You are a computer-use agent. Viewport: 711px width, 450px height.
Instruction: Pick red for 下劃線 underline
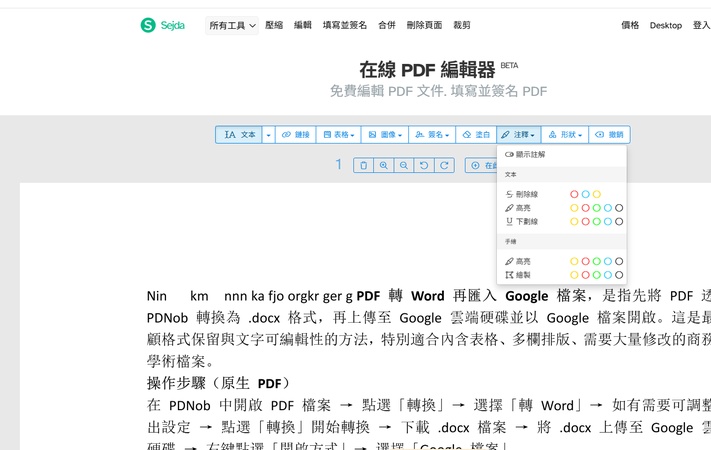tap(585, 221)
